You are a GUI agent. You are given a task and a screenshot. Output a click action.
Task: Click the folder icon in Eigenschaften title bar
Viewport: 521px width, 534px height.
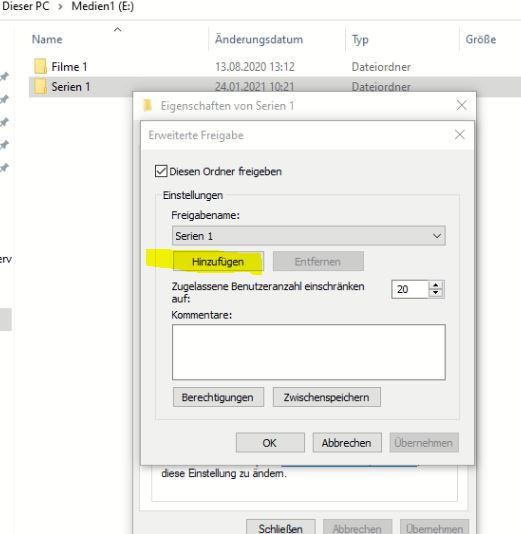coord(147,106)
